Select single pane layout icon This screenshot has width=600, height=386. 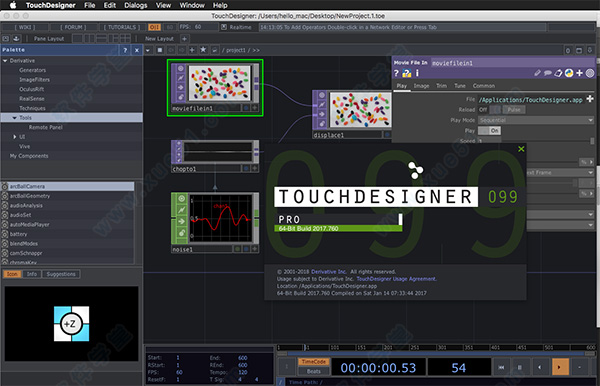tap(77, 39)
